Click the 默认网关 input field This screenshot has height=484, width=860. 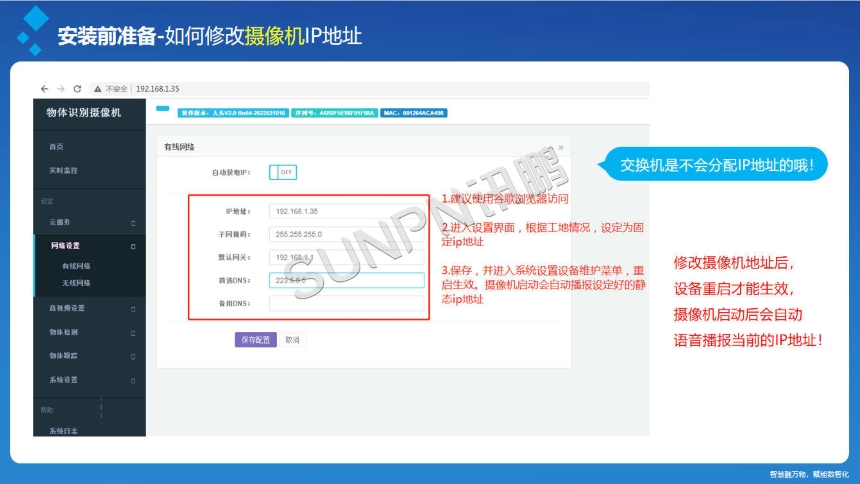pos(347,257)
